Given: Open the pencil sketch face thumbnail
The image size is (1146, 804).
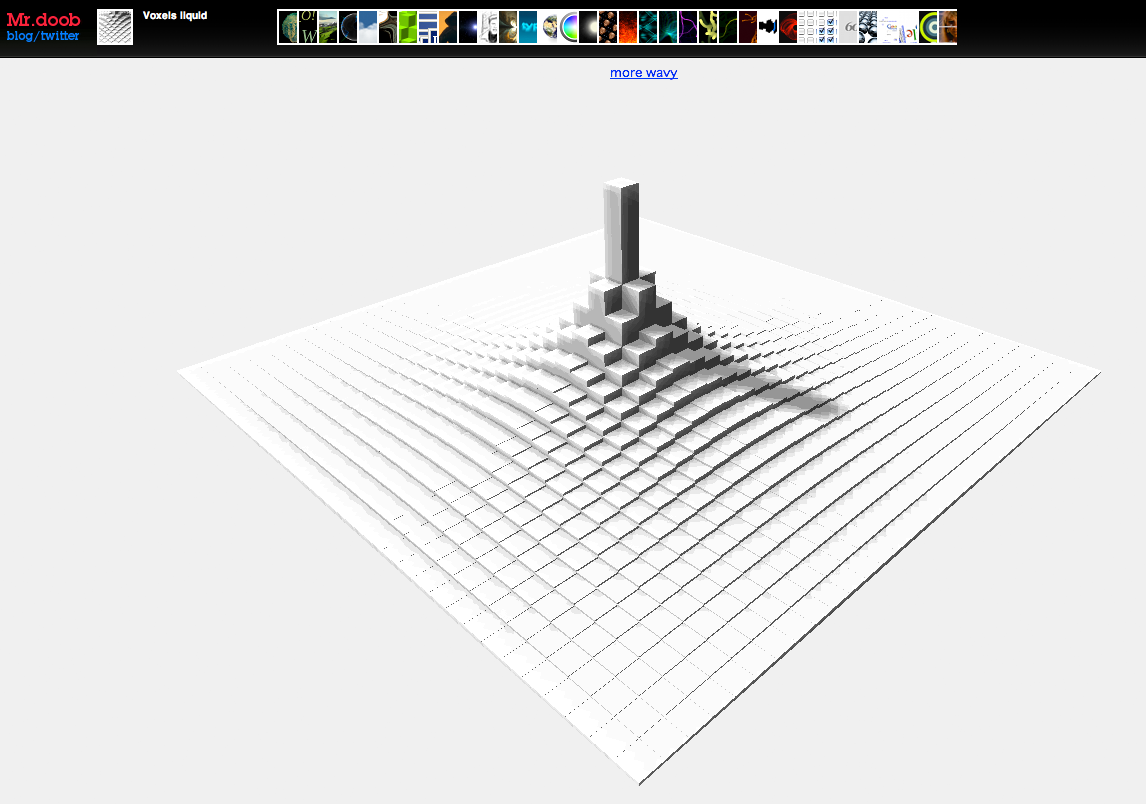Looking at the screenshot, I should (x=488, y=27).
